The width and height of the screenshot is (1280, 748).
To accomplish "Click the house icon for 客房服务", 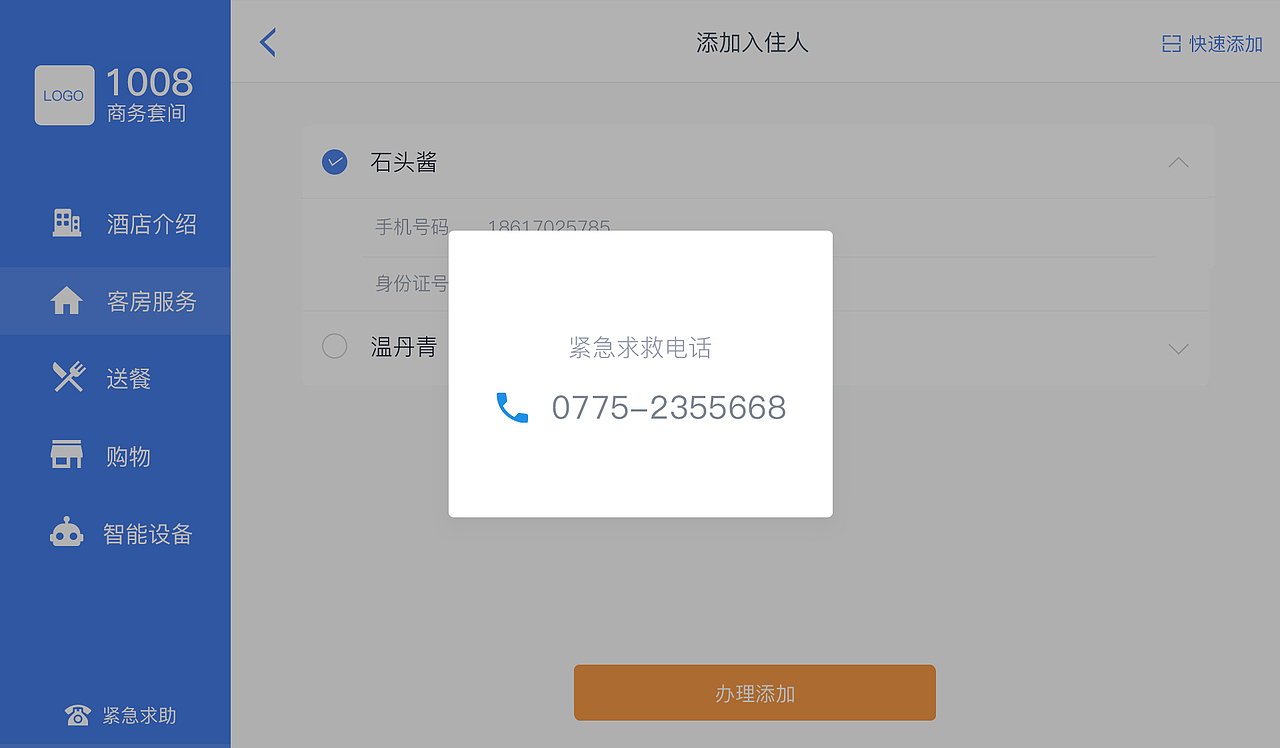I will click(x=66, y=301).
